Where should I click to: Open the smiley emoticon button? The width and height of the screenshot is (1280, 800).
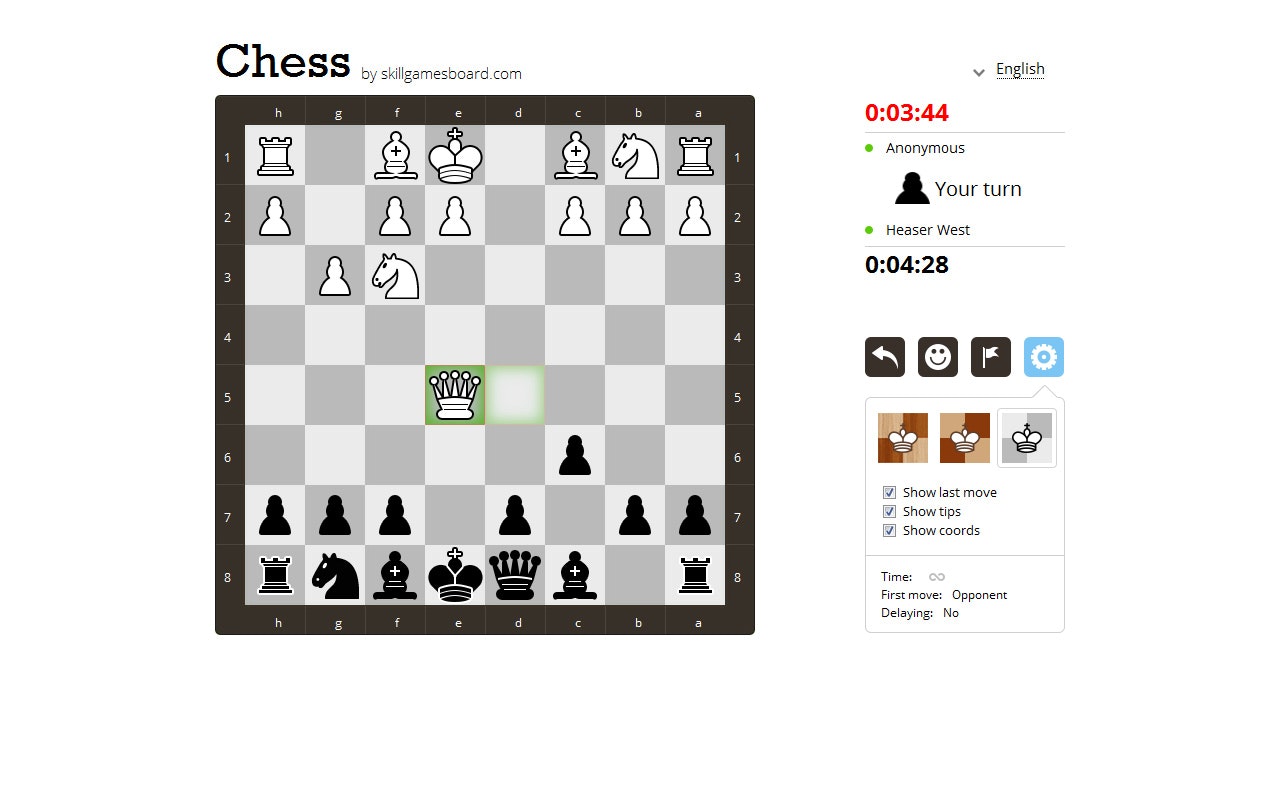[x=938, y=357]
